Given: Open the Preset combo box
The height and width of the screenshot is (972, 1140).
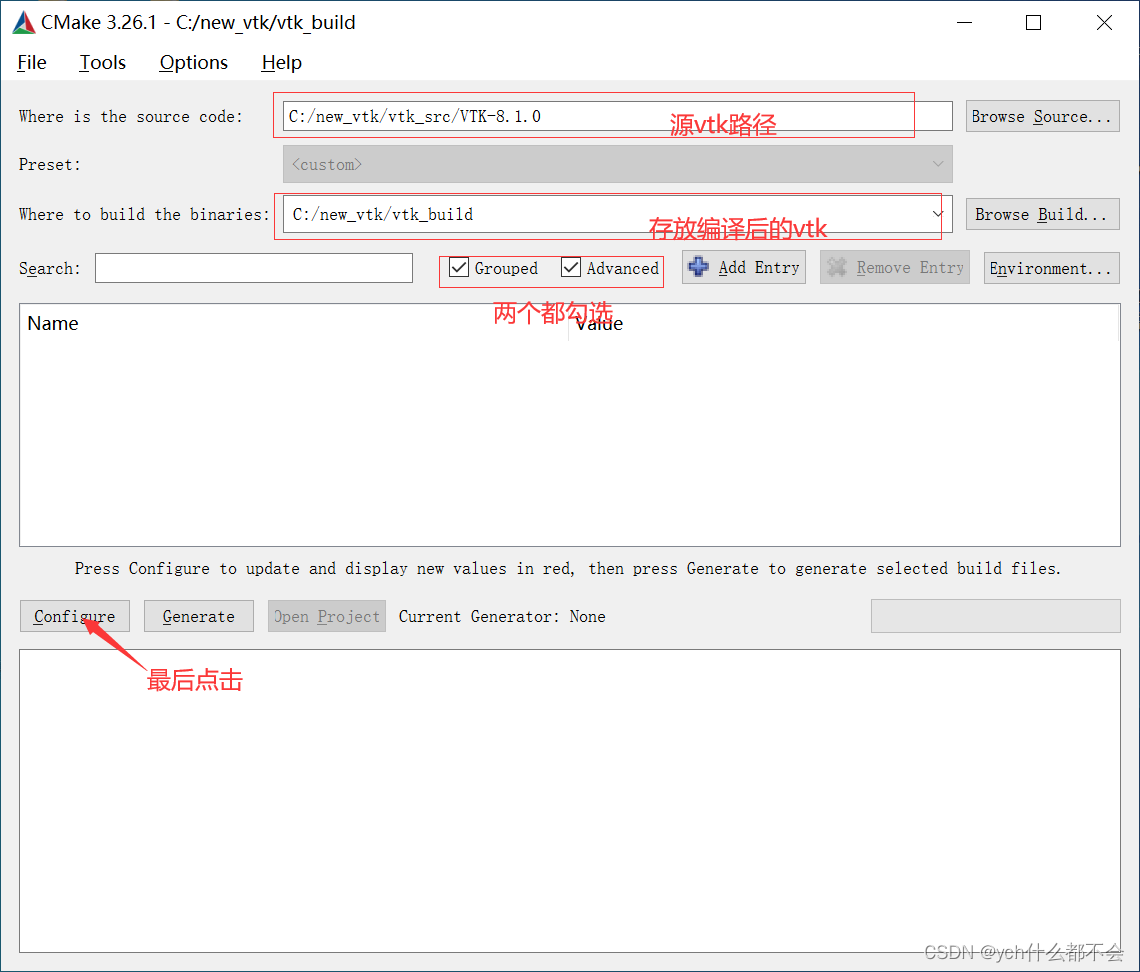Looking at the screenshot, I should point(615,164).
